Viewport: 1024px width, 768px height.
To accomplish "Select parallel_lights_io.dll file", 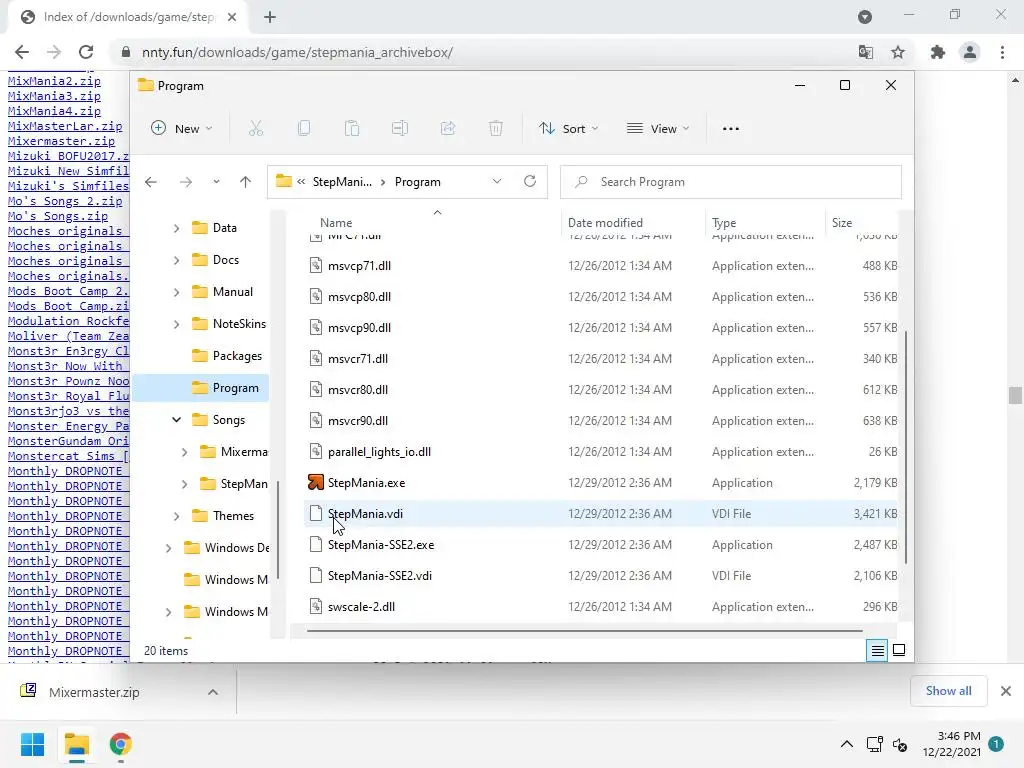I will pyautogui.click(x=601, y=452).
